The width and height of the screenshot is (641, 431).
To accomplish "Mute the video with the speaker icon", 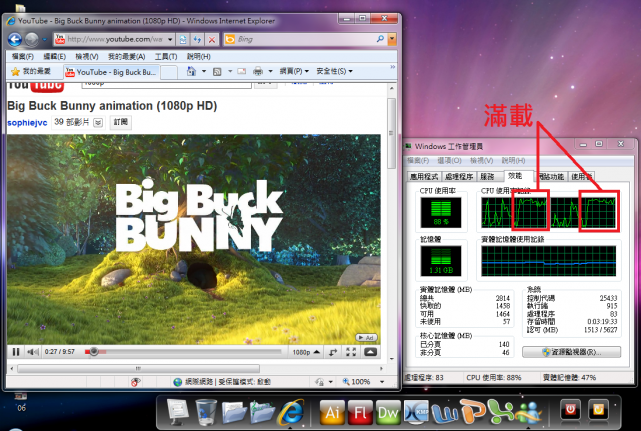I will (x=33, y=352).
